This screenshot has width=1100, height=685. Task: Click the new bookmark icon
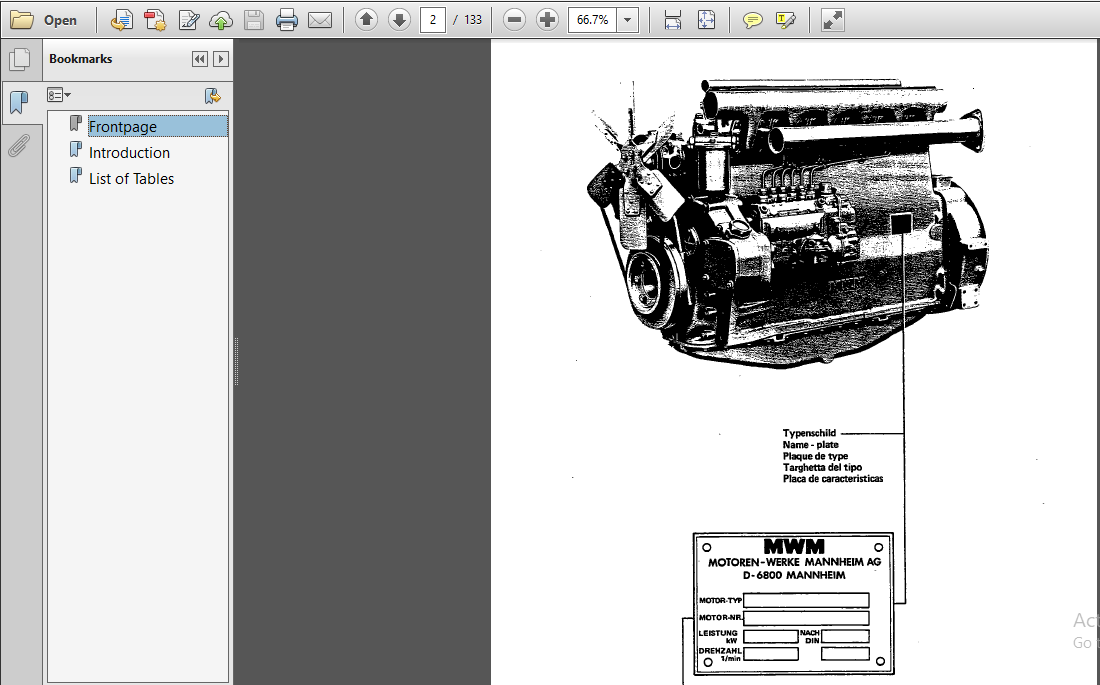click(213, 95)
